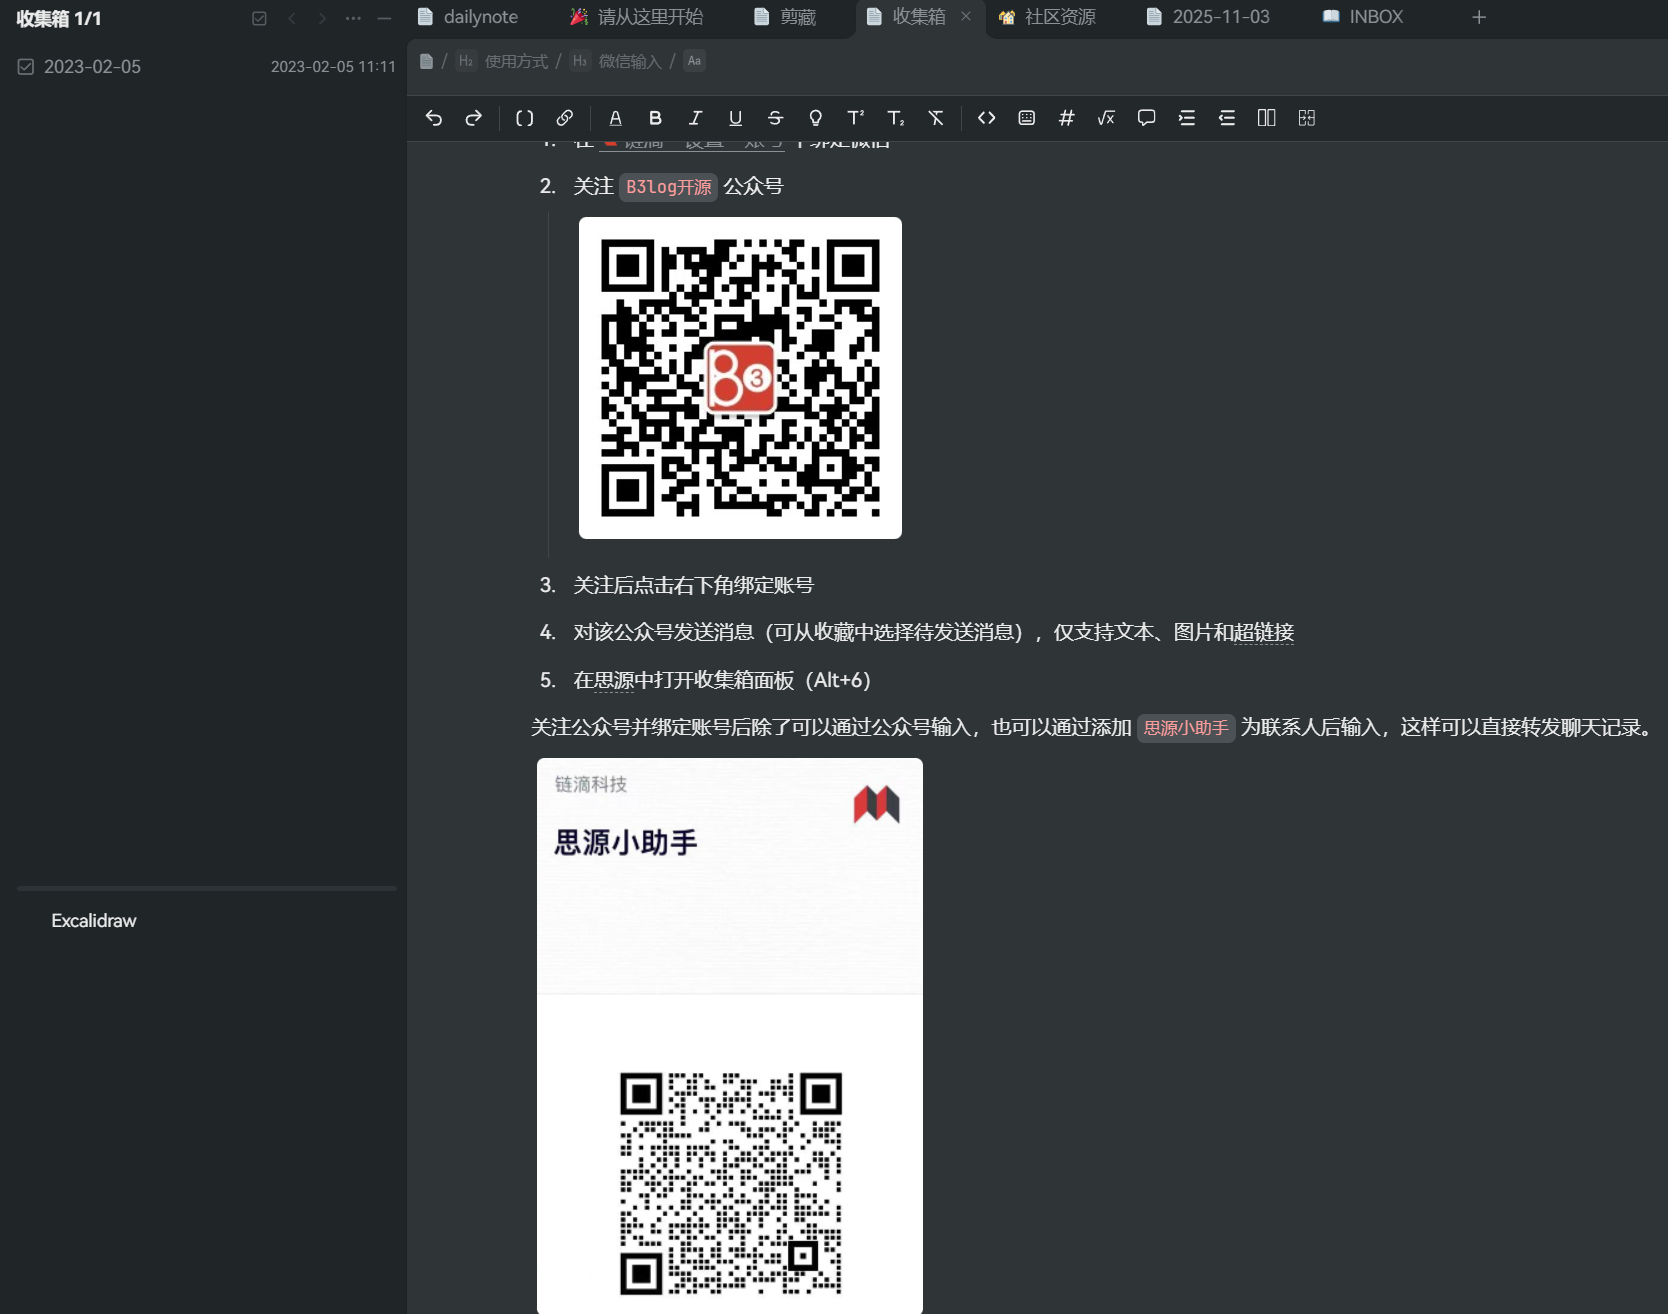The height and width of the screenshot is (1314, 1668).
Task: Click the tag (#) icon
Action: coord(1066,118)
